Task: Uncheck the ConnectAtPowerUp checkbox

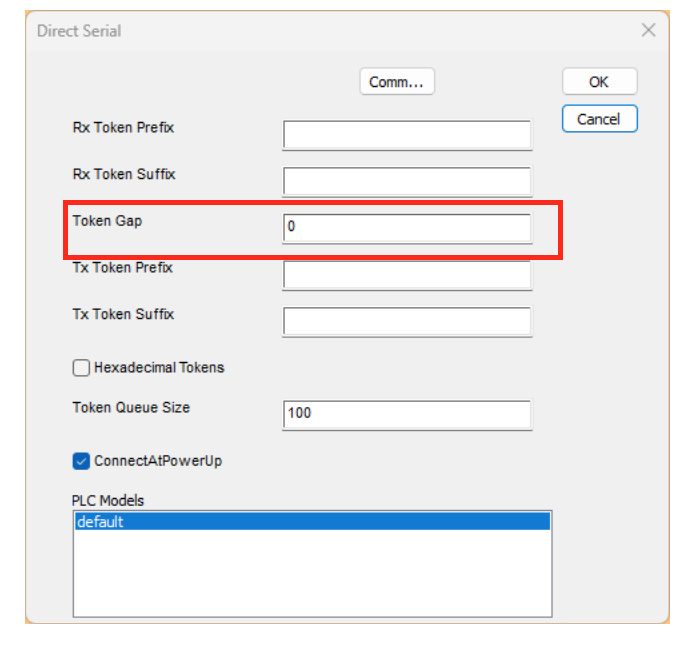Action: 82,461
